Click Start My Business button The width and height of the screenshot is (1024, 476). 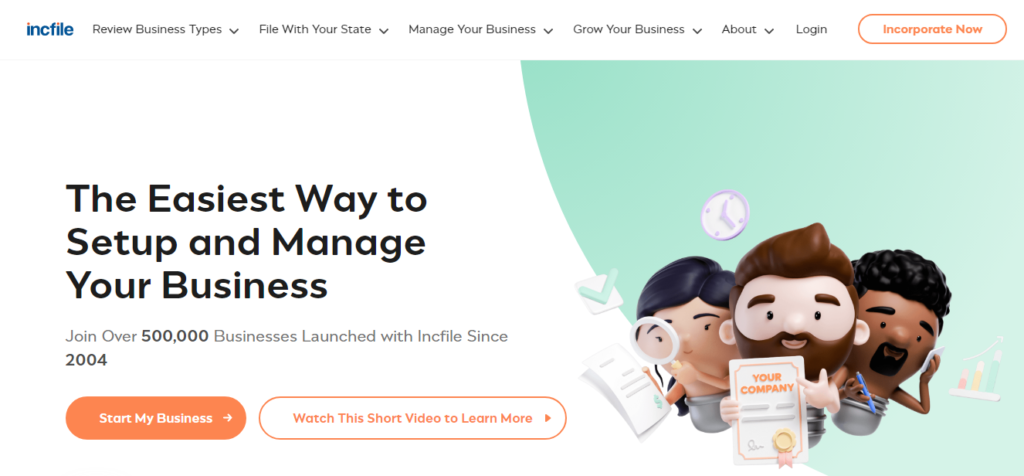pos(155,418)
